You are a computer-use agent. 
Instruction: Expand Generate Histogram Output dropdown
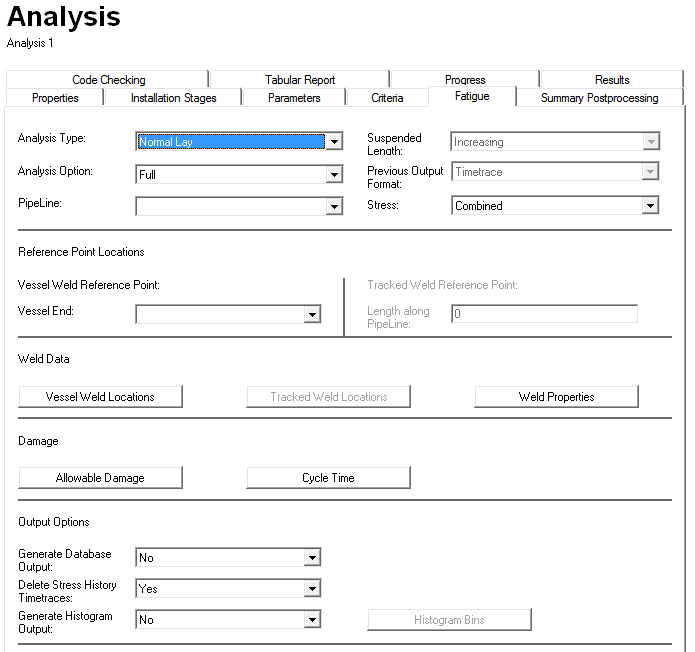pyautogui.click(x=312, y=620)
